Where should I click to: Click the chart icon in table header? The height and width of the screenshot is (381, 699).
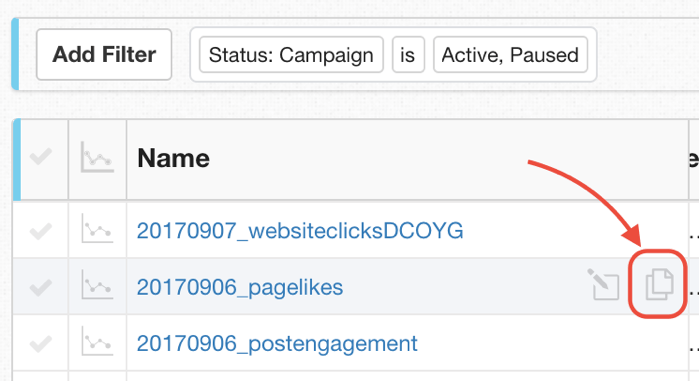tap(97, 157)
